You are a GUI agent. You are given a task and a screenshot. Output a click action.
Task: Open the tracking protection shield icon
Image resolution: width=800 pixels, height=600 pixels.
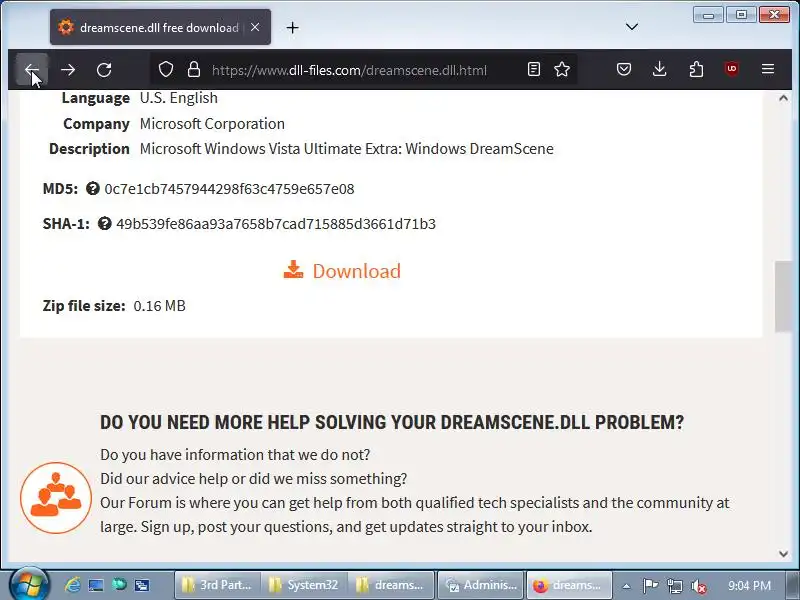pos(166,69)
